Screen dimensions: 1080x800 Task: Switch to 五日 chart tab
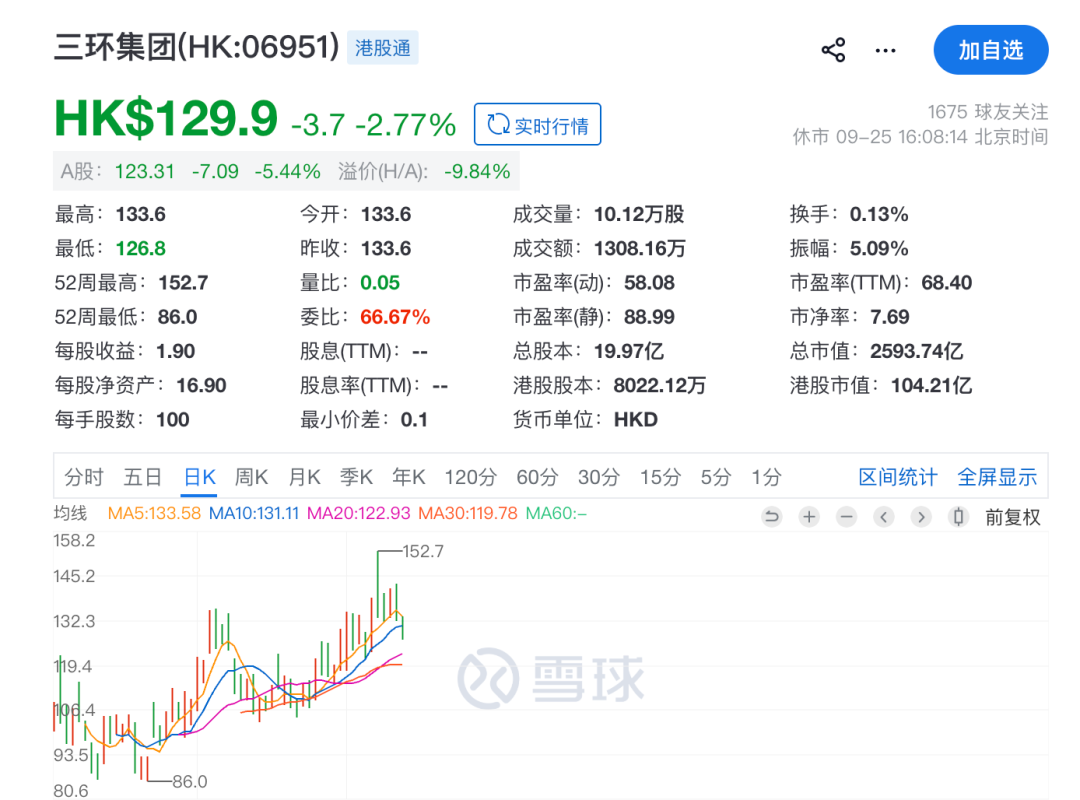(143, 477)
